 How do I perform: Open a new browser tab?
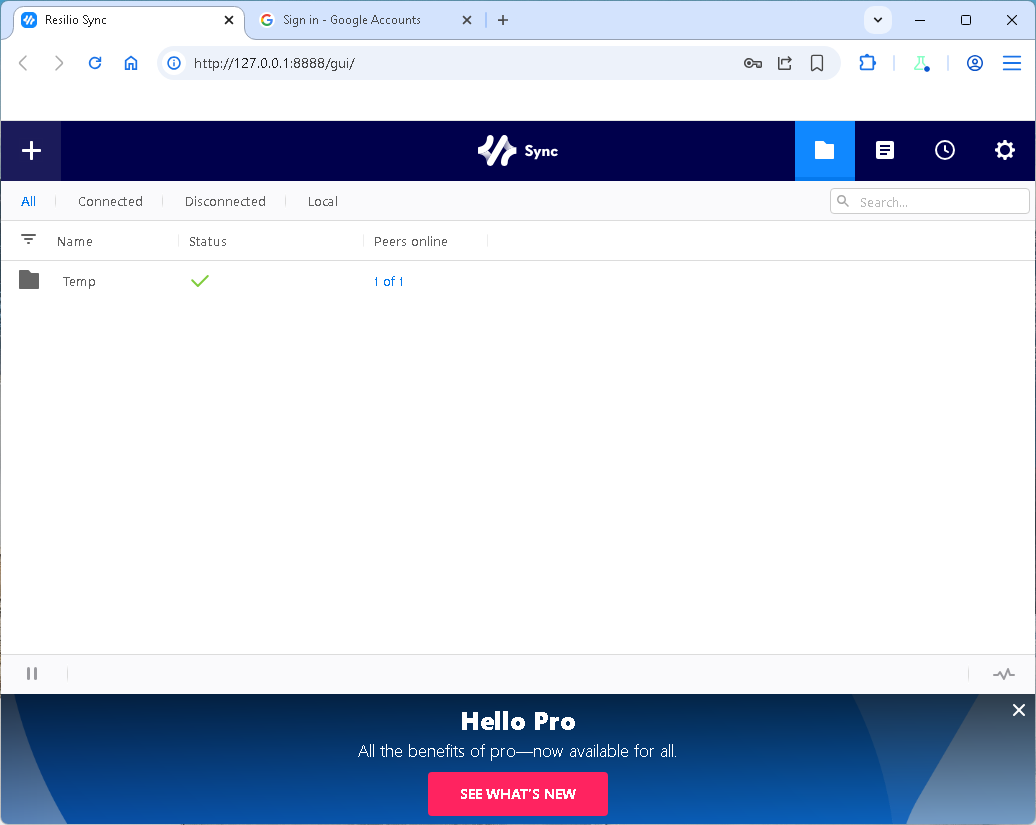pos(503,20)
